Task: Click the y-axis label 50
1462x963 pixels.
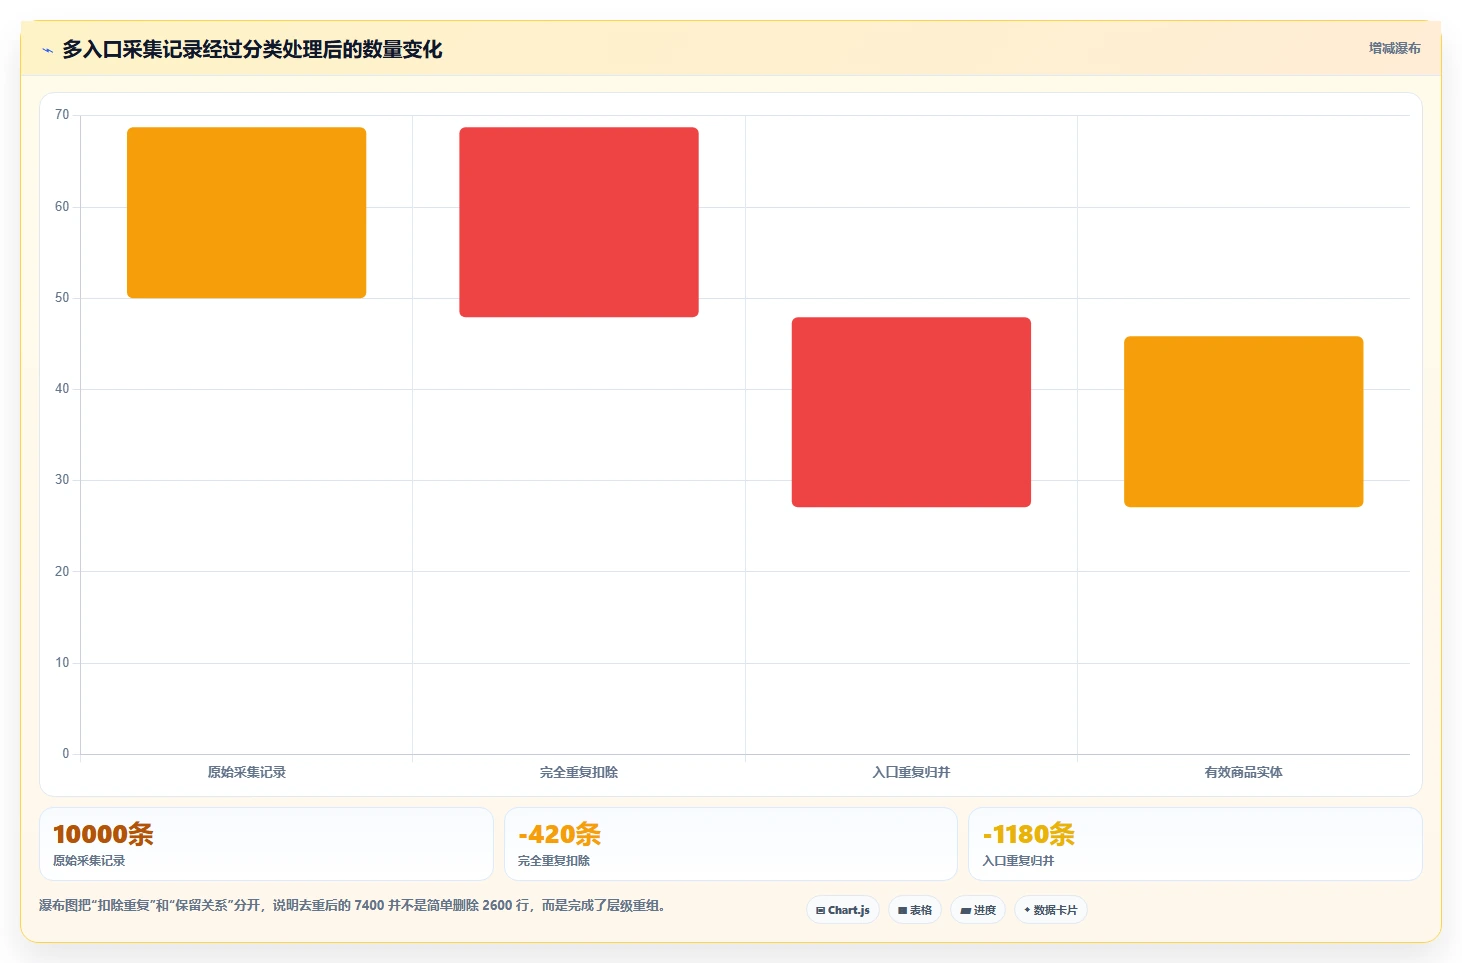Action: click(x=62, y=298)
